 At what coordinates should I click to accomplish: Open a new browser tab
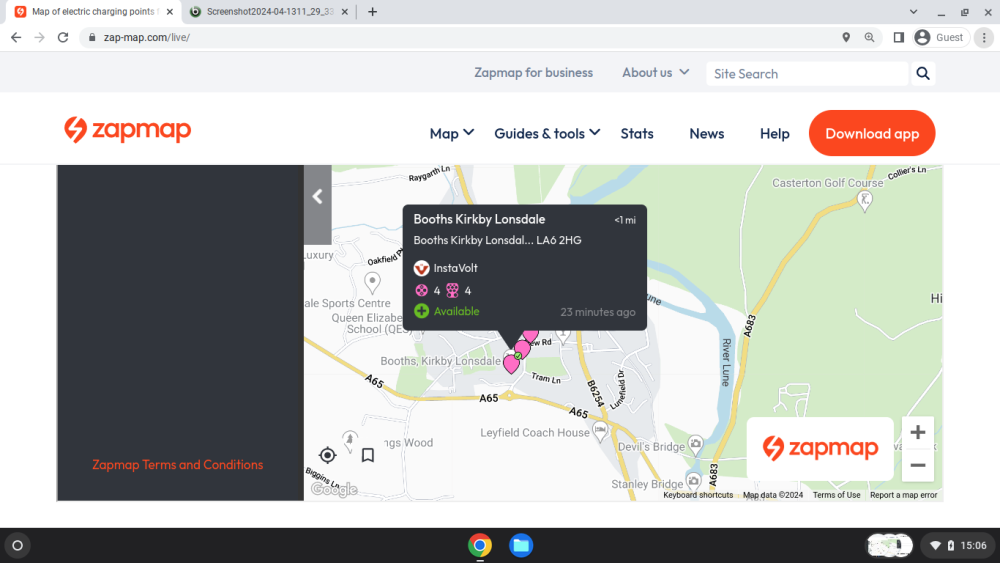click(x=372, y=11)
